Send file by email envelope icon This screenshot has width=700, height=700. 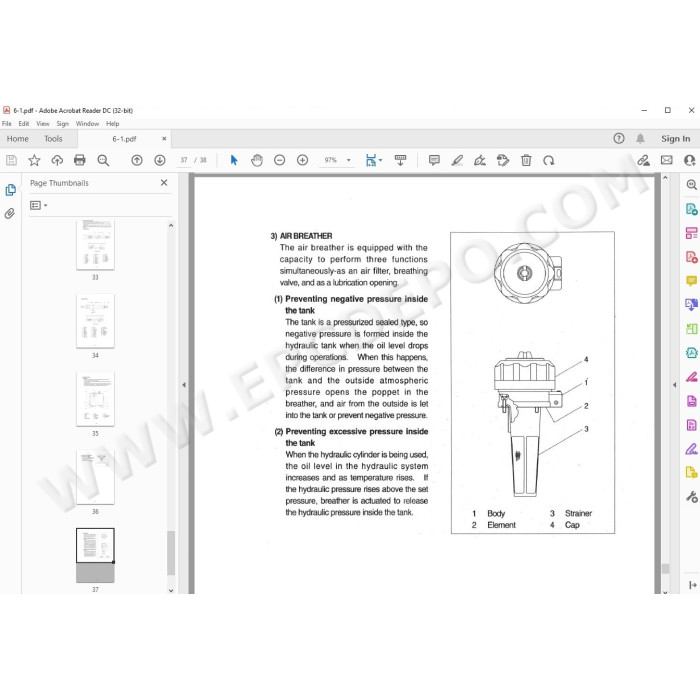pos(667,160)
